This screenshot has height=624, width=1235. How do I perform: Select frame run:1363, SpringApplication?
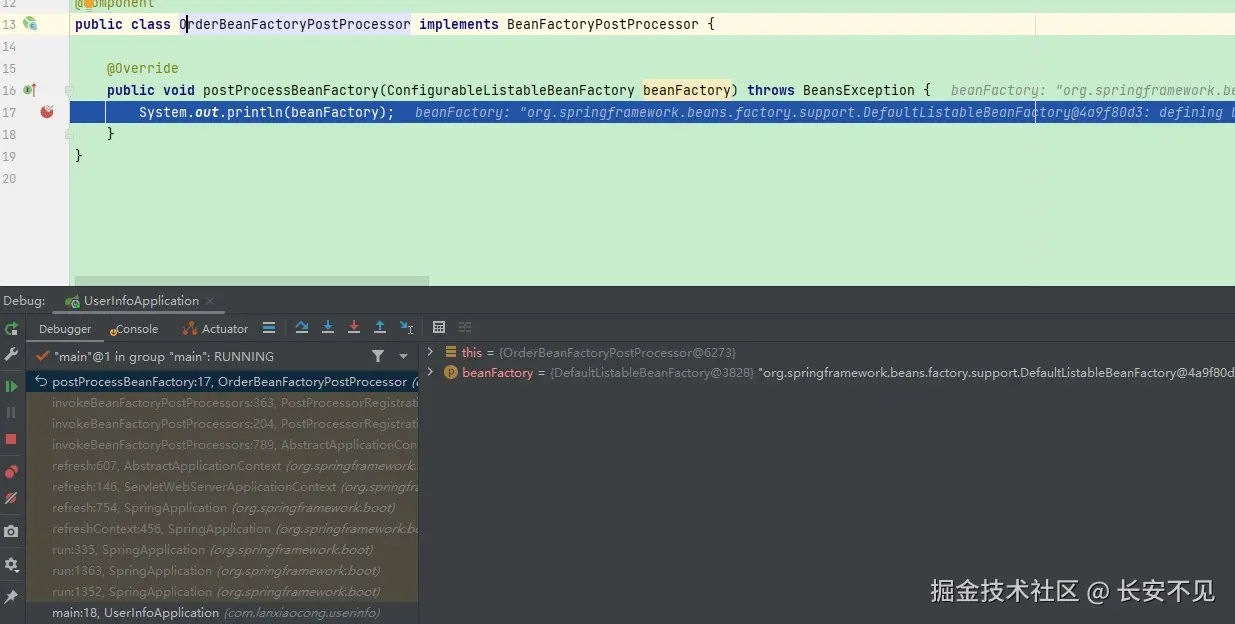(224, 571)
